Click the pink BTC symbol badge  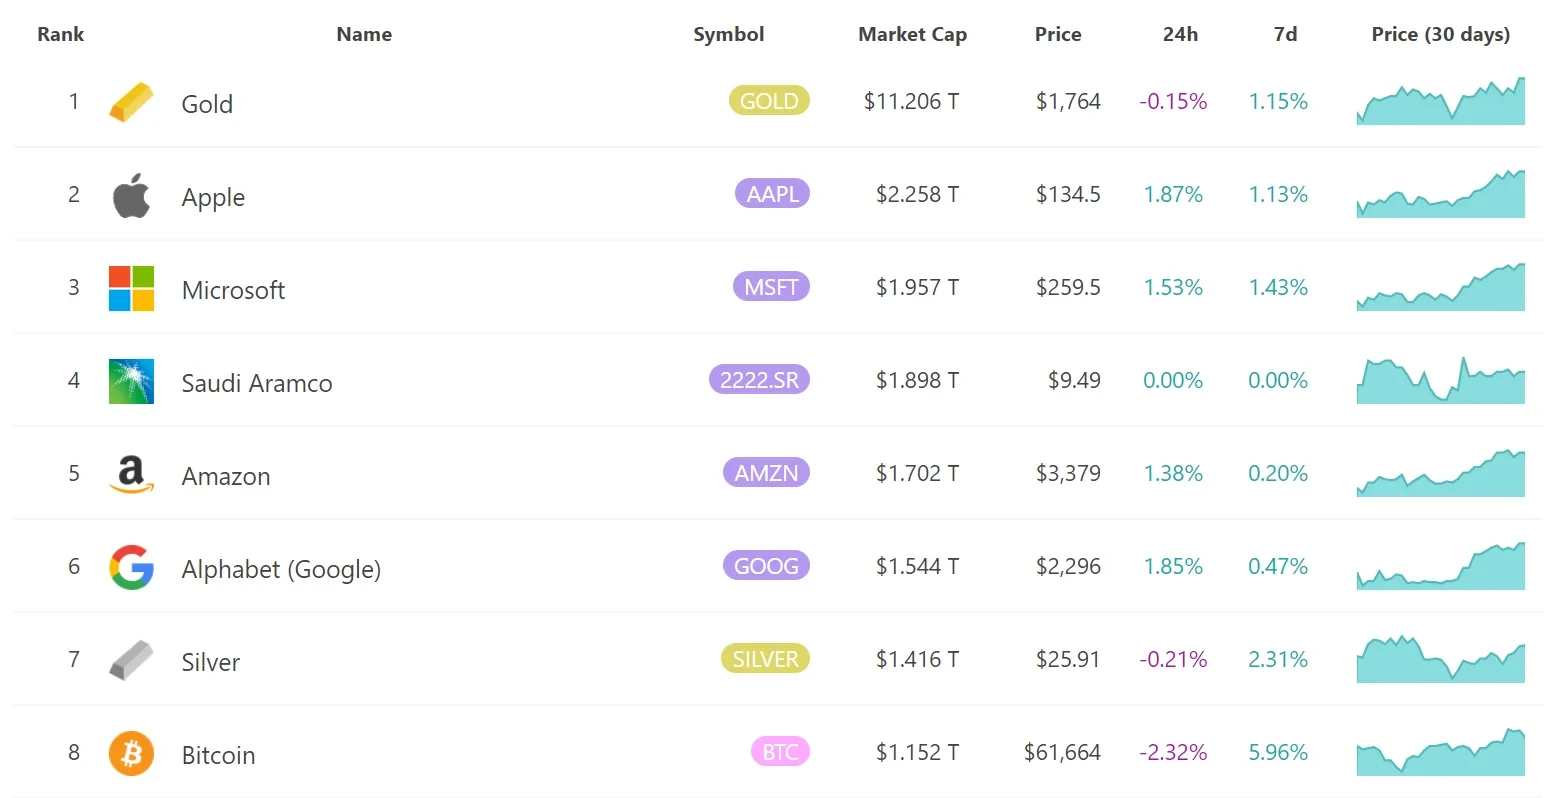(780, 752)
